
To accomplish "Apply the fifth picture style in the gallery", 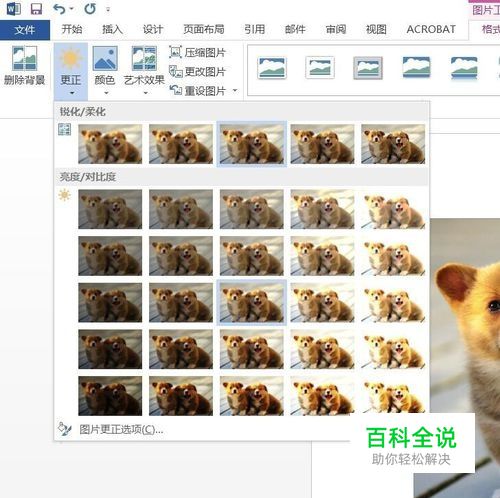I will click(464, 68).
